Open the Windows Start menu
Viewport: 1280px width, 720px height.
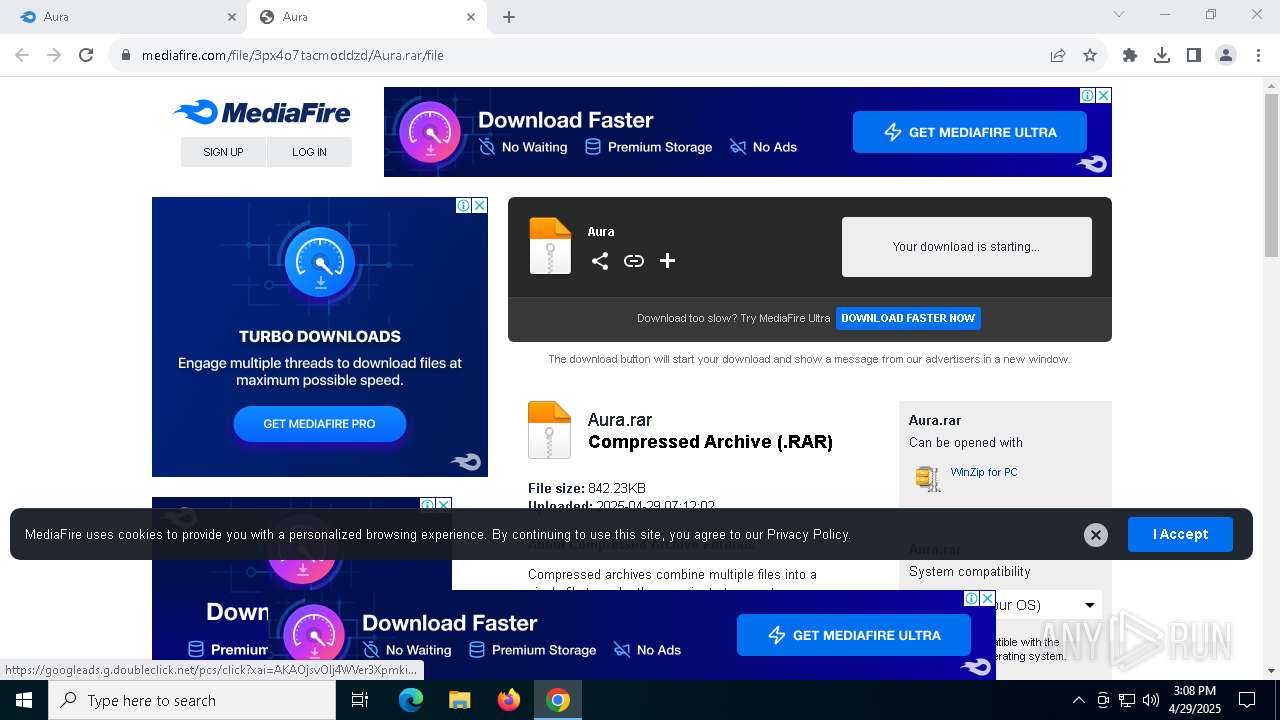coord(24,700)
